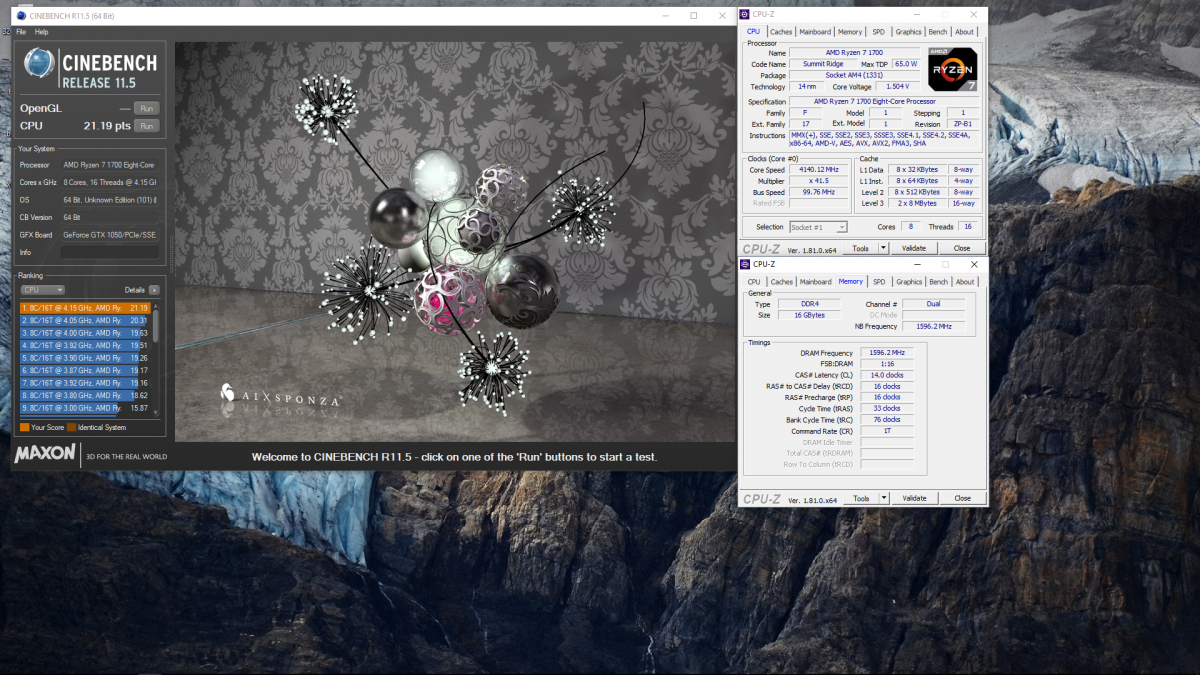This screenshot has width=1200, height=675.
Task: Click the GFX Board value GeForce GTX 1050
Action: coord(110,235)
